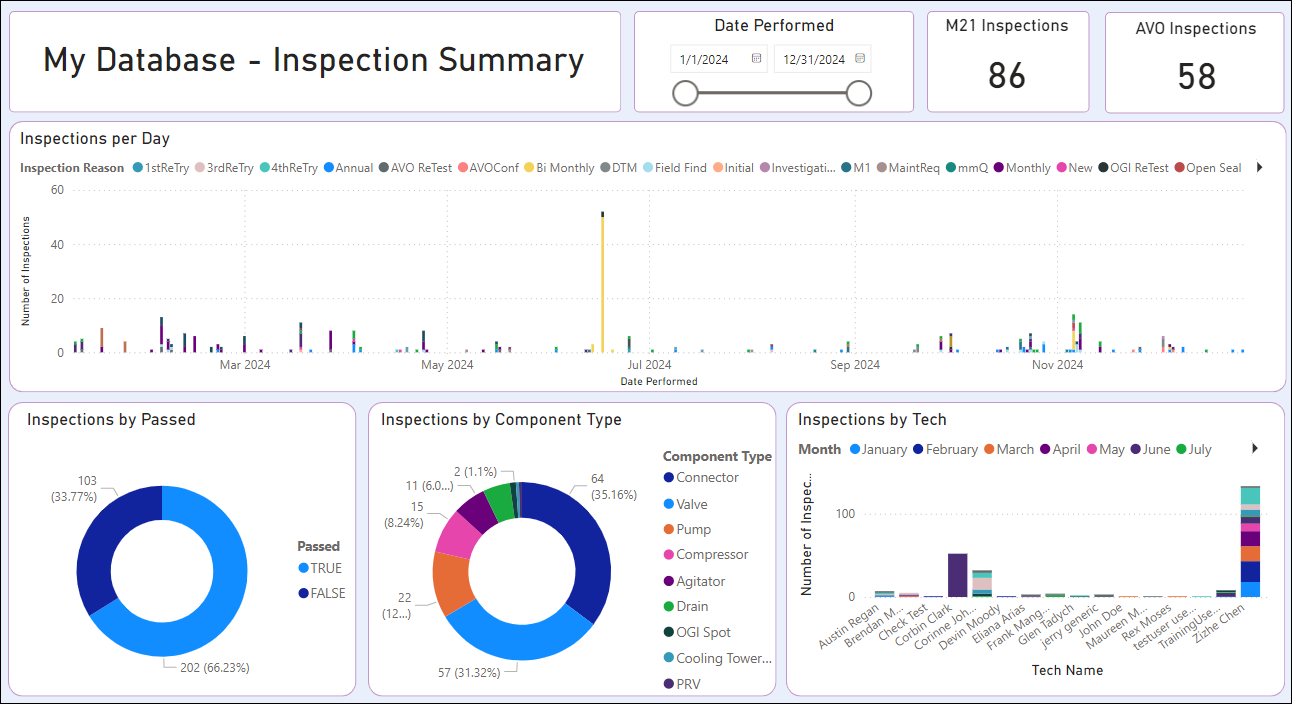Click the Pump component type legend item
This screenshot has height=704, width=1292.
(686, 529)
